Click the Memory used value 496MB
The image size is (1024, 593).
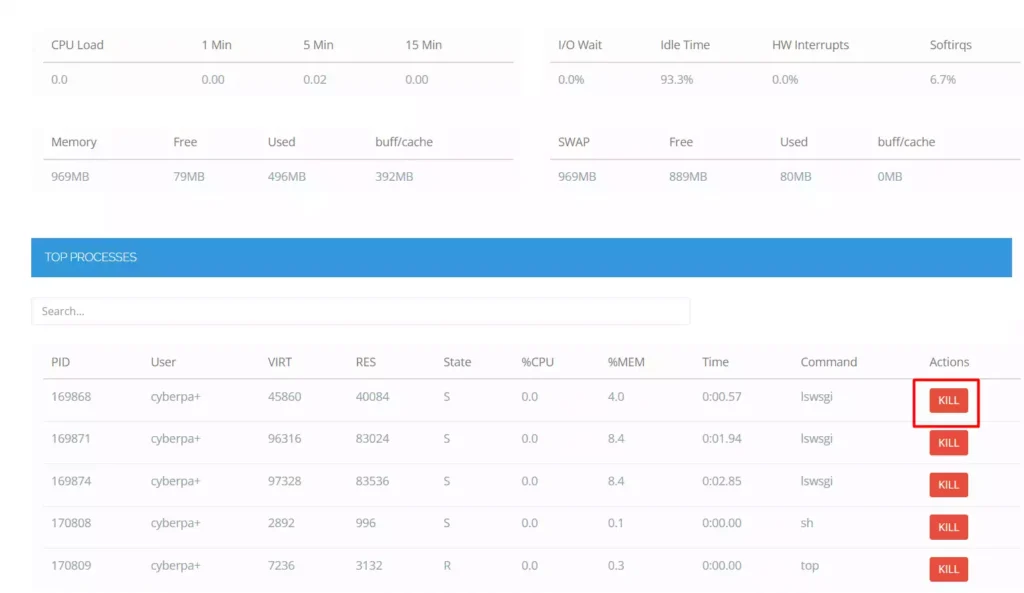click(x=287, y=176)
